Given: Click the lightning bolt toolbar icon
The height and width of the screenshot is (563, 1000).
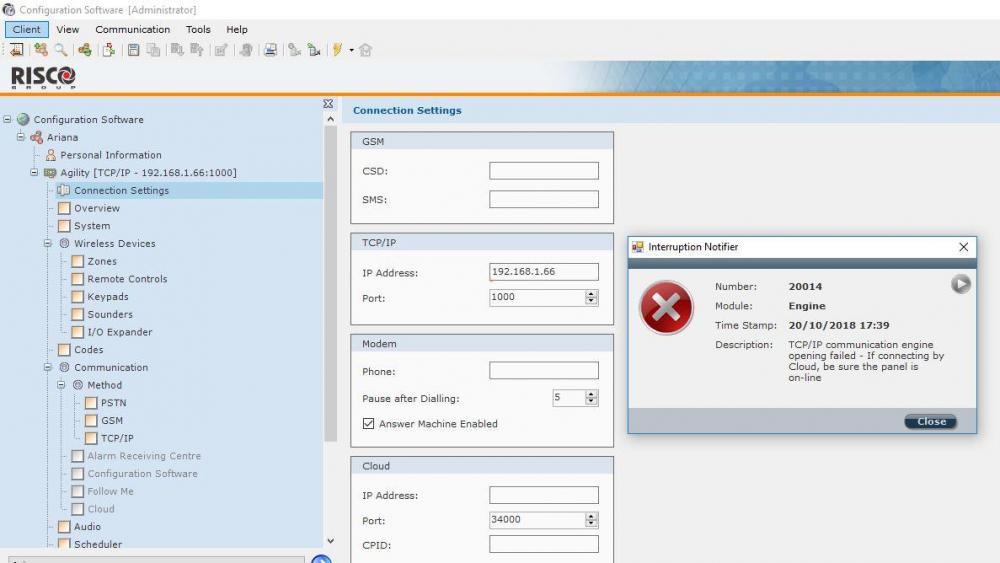Looking at the screenshot, I should 338,50.
